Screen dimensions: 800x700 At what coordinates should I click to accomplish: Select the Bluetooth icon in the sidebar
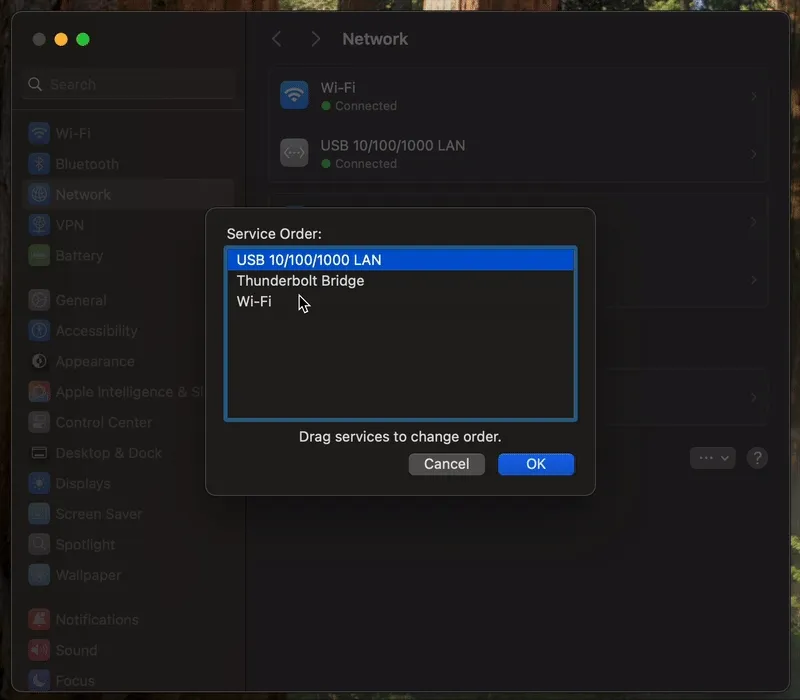pos(38,163)
